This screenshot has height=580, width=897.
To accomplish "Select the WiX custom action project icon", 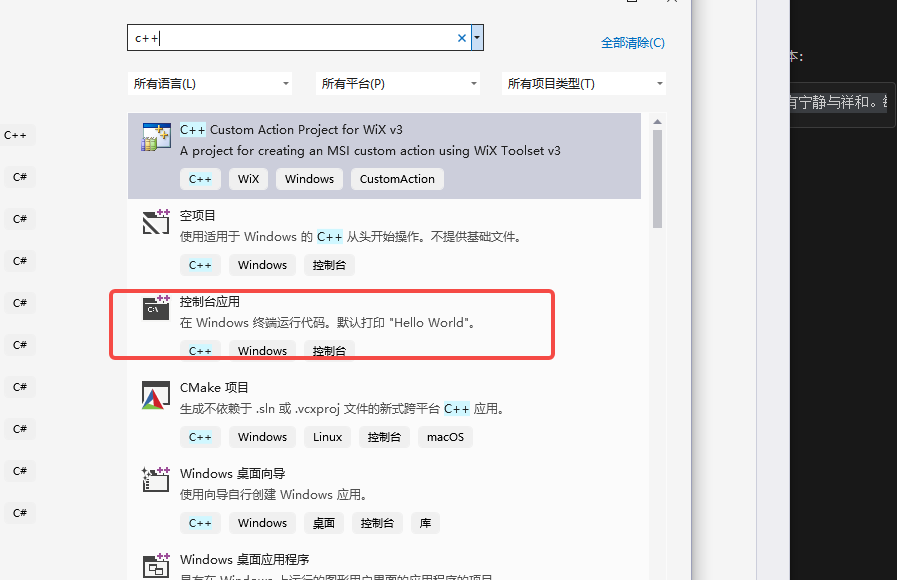I will 156,137.
